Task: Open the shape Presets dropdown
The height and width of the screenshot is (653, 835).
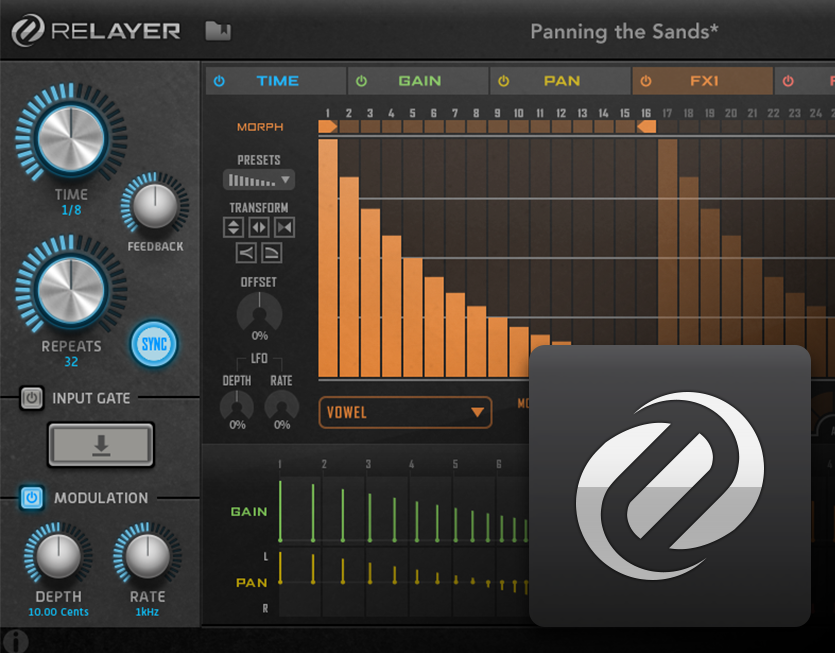Action: tap(259, 180)
